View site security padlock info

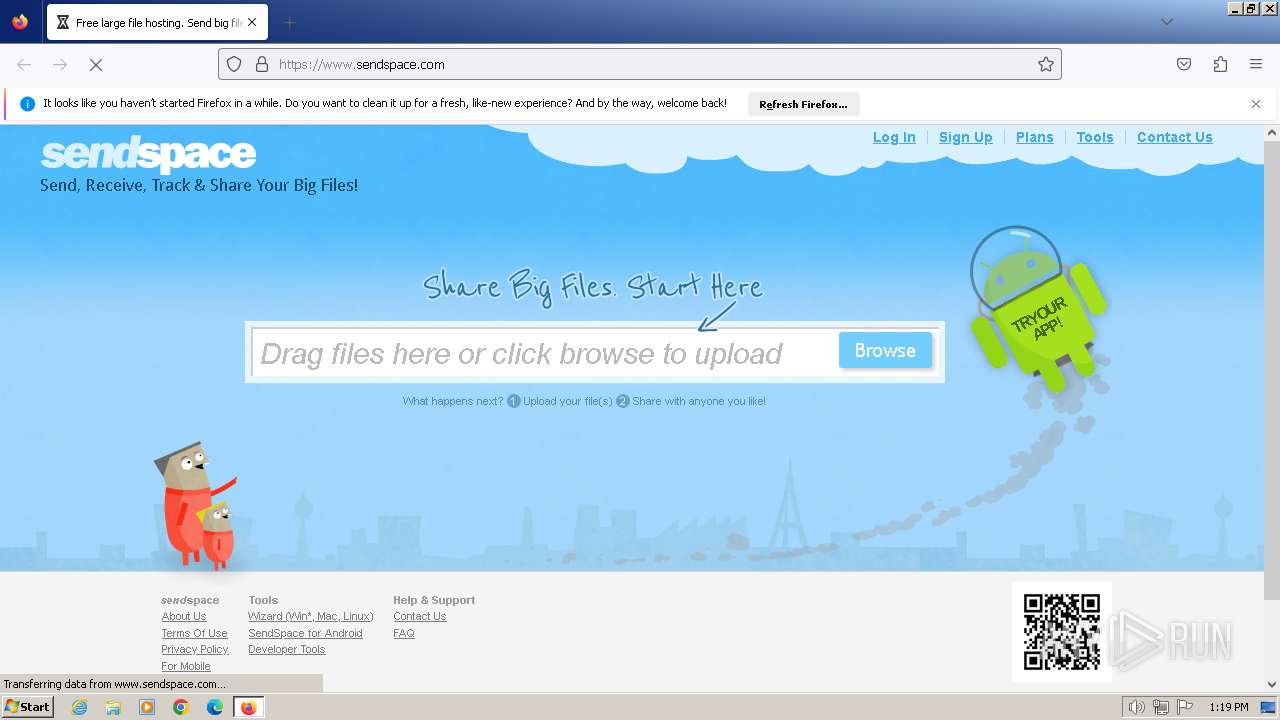pos(262,64)
